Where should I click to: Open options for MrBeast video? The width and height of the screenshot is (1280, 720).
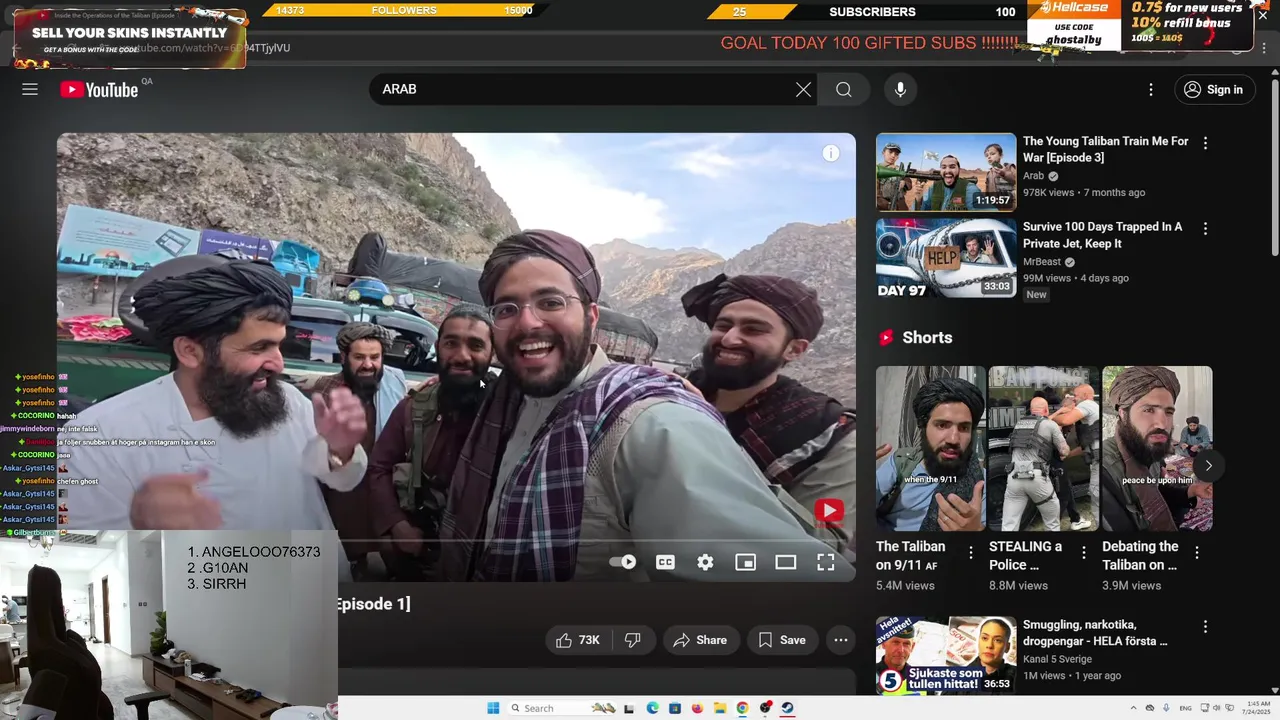point(1205,229)
